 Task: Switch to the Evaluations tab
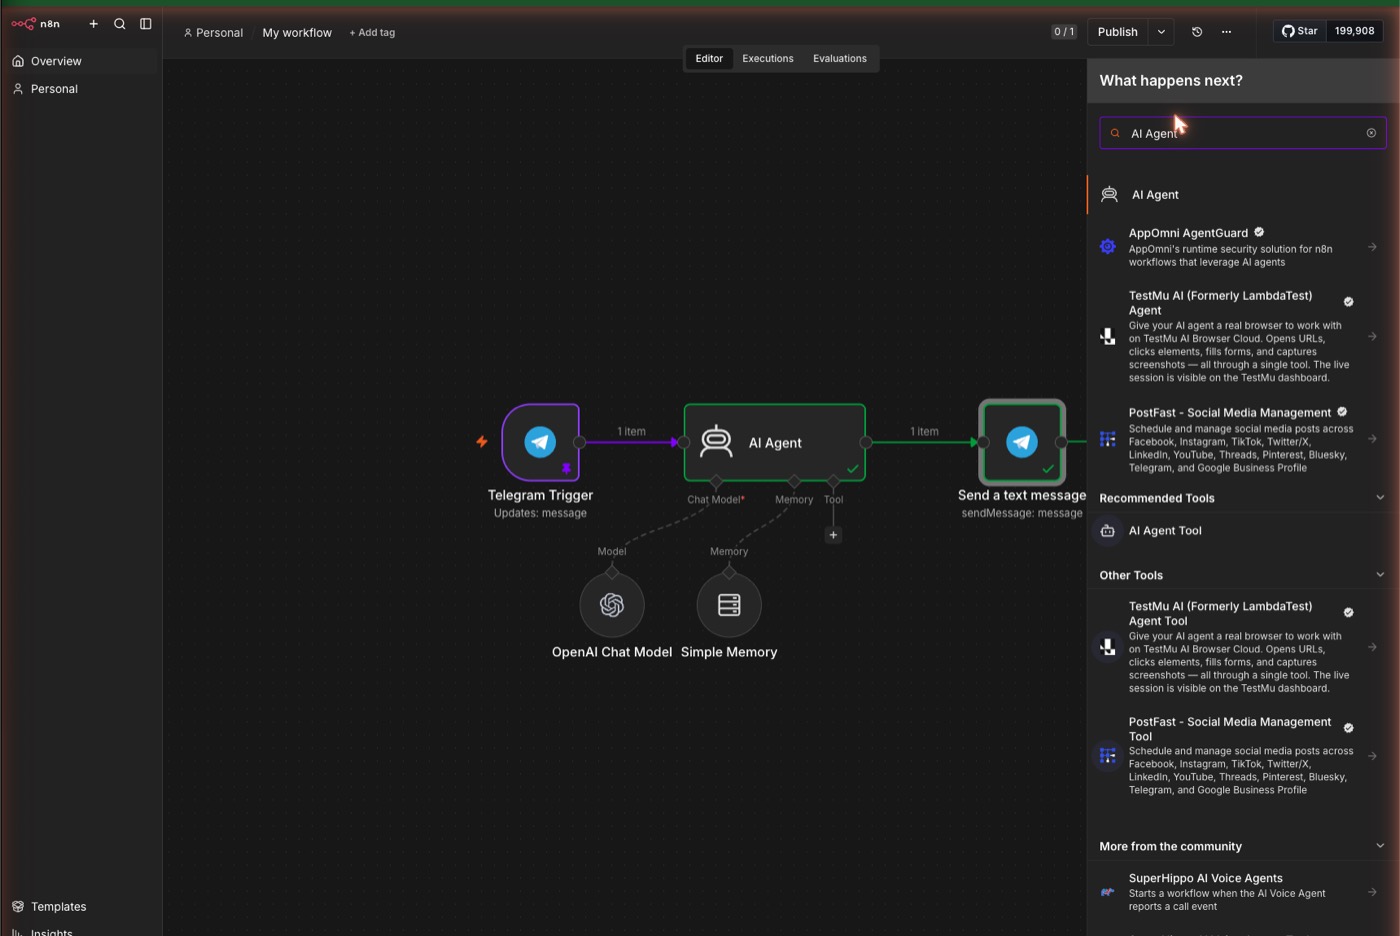(840, 59)
